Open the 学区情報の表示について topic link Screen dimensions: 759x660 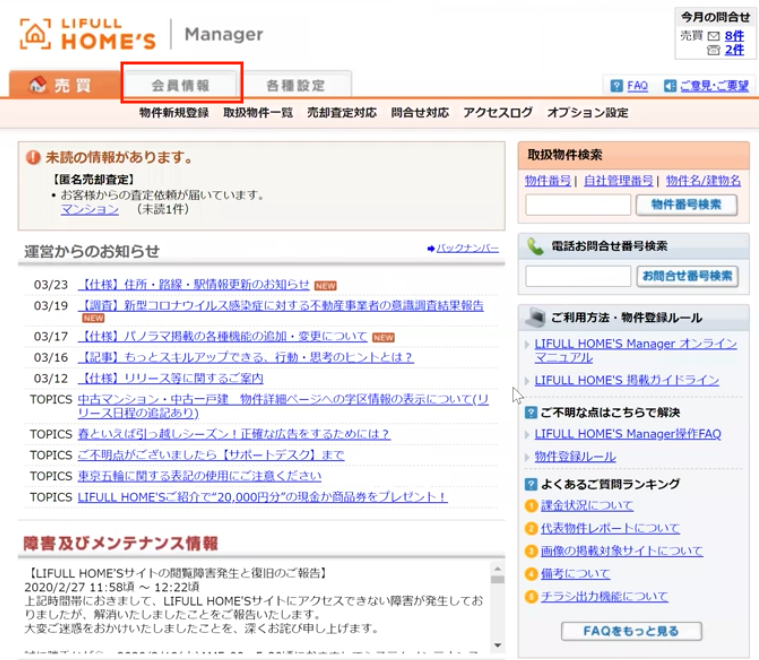[283, 406]
